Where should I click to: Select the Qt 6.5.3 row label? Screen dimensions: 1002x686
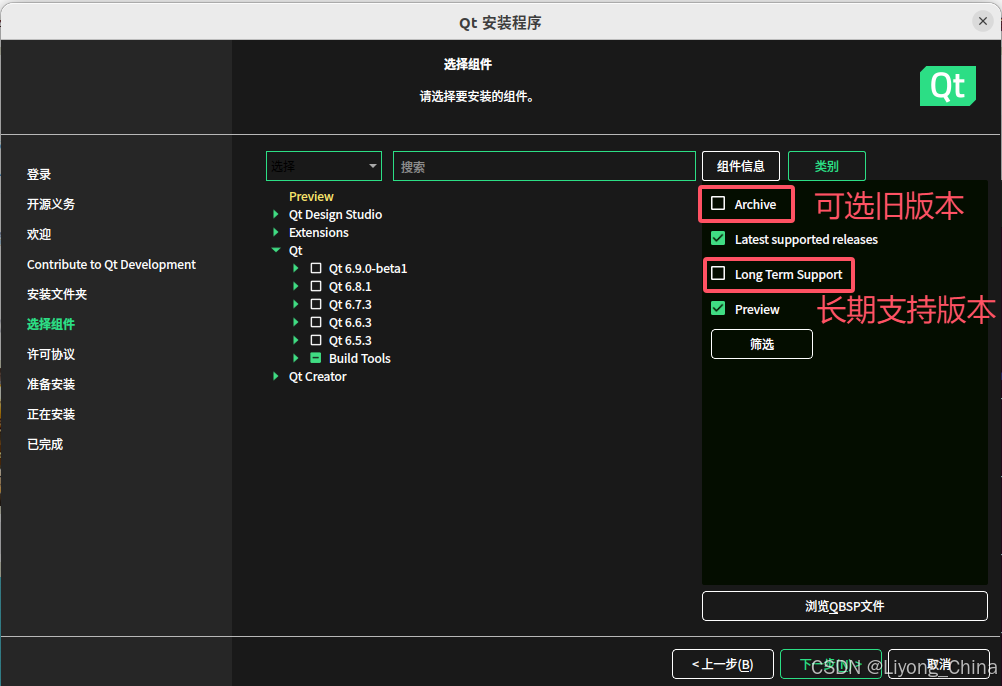[350, 340]
